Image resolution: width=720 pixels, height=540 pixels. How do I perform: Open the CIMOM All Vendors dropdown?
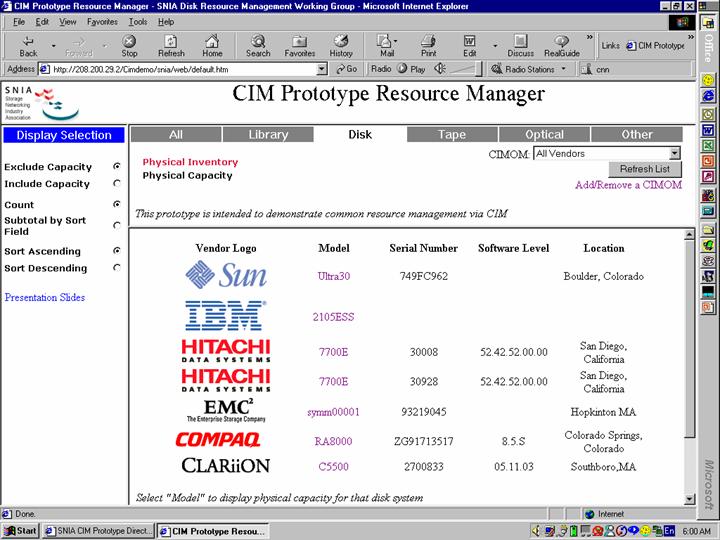pyautogui.click(x=607, y=154)
